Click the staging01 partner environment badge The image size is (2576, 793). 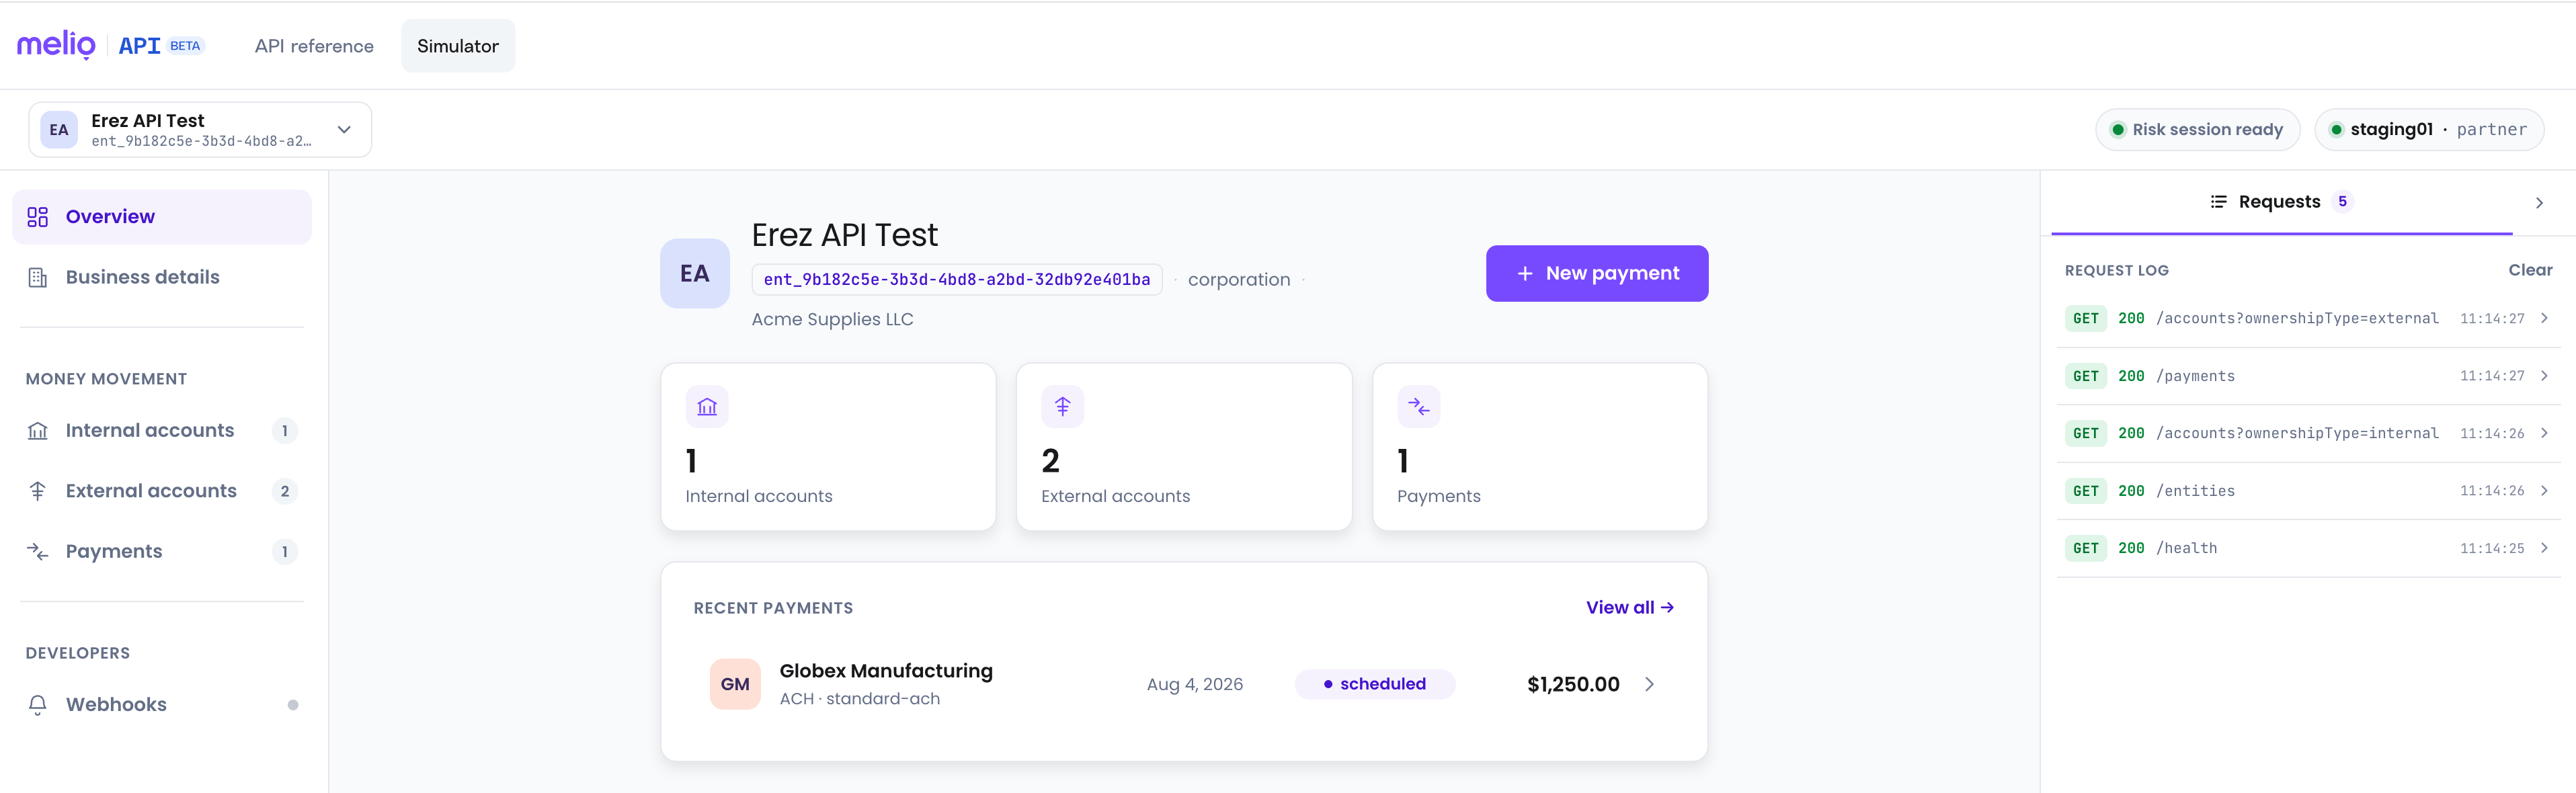pos(2429,130)
